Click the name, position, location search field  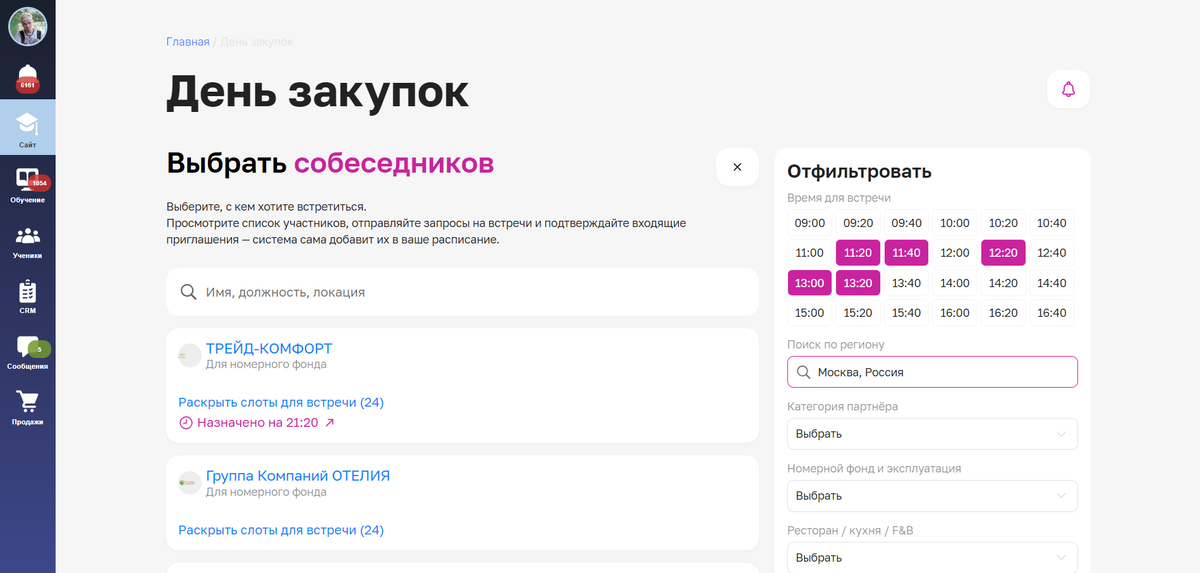[x=462, y=292]
